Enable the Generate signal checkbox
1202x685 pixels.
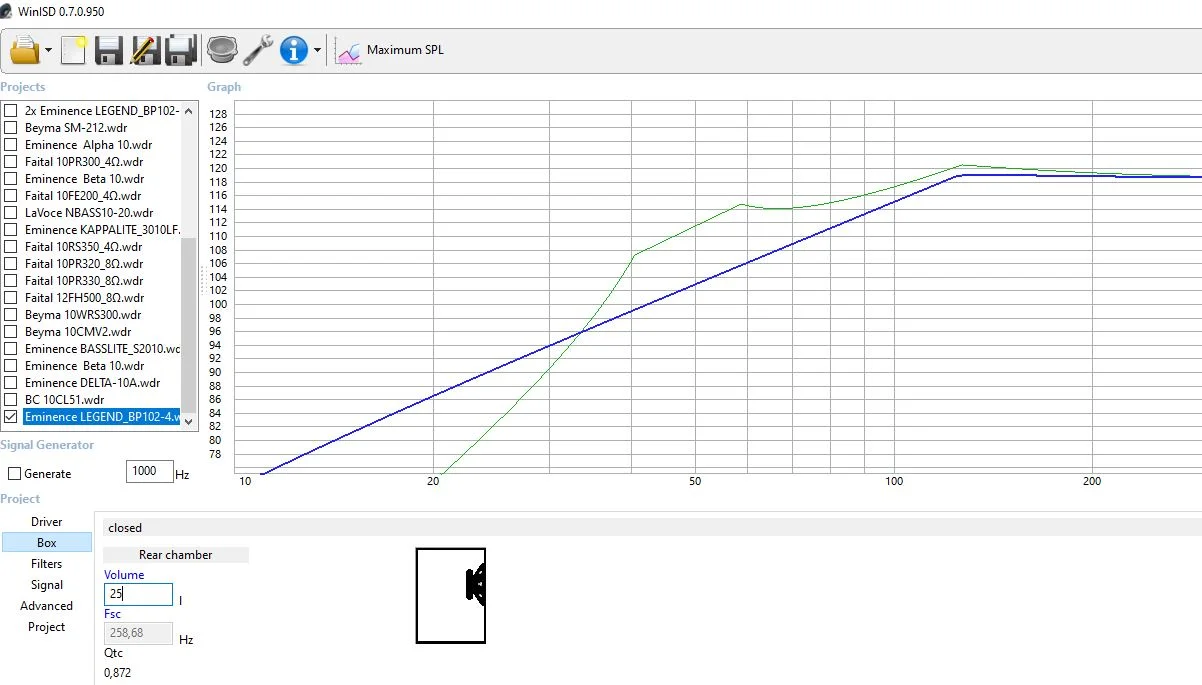tap(15, 474)
